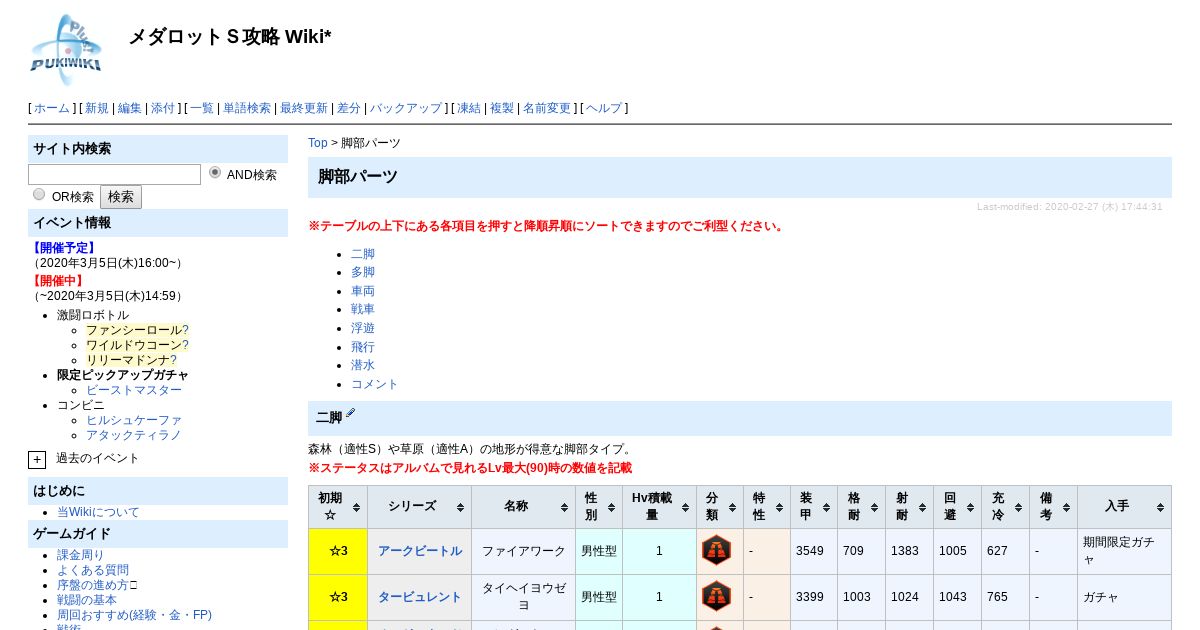This screenshot has height=630, width=1200.
Task: Sort table by 射耐 column
Action: pos(910,507)
